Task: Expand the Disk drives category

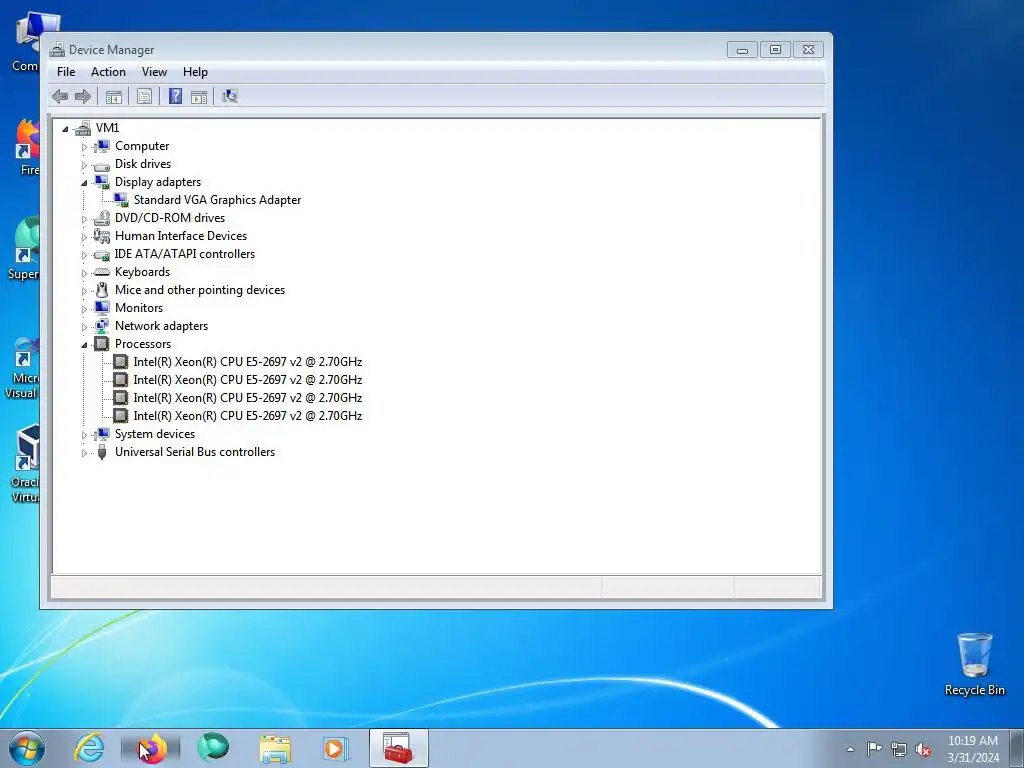Action: point(84,165)
